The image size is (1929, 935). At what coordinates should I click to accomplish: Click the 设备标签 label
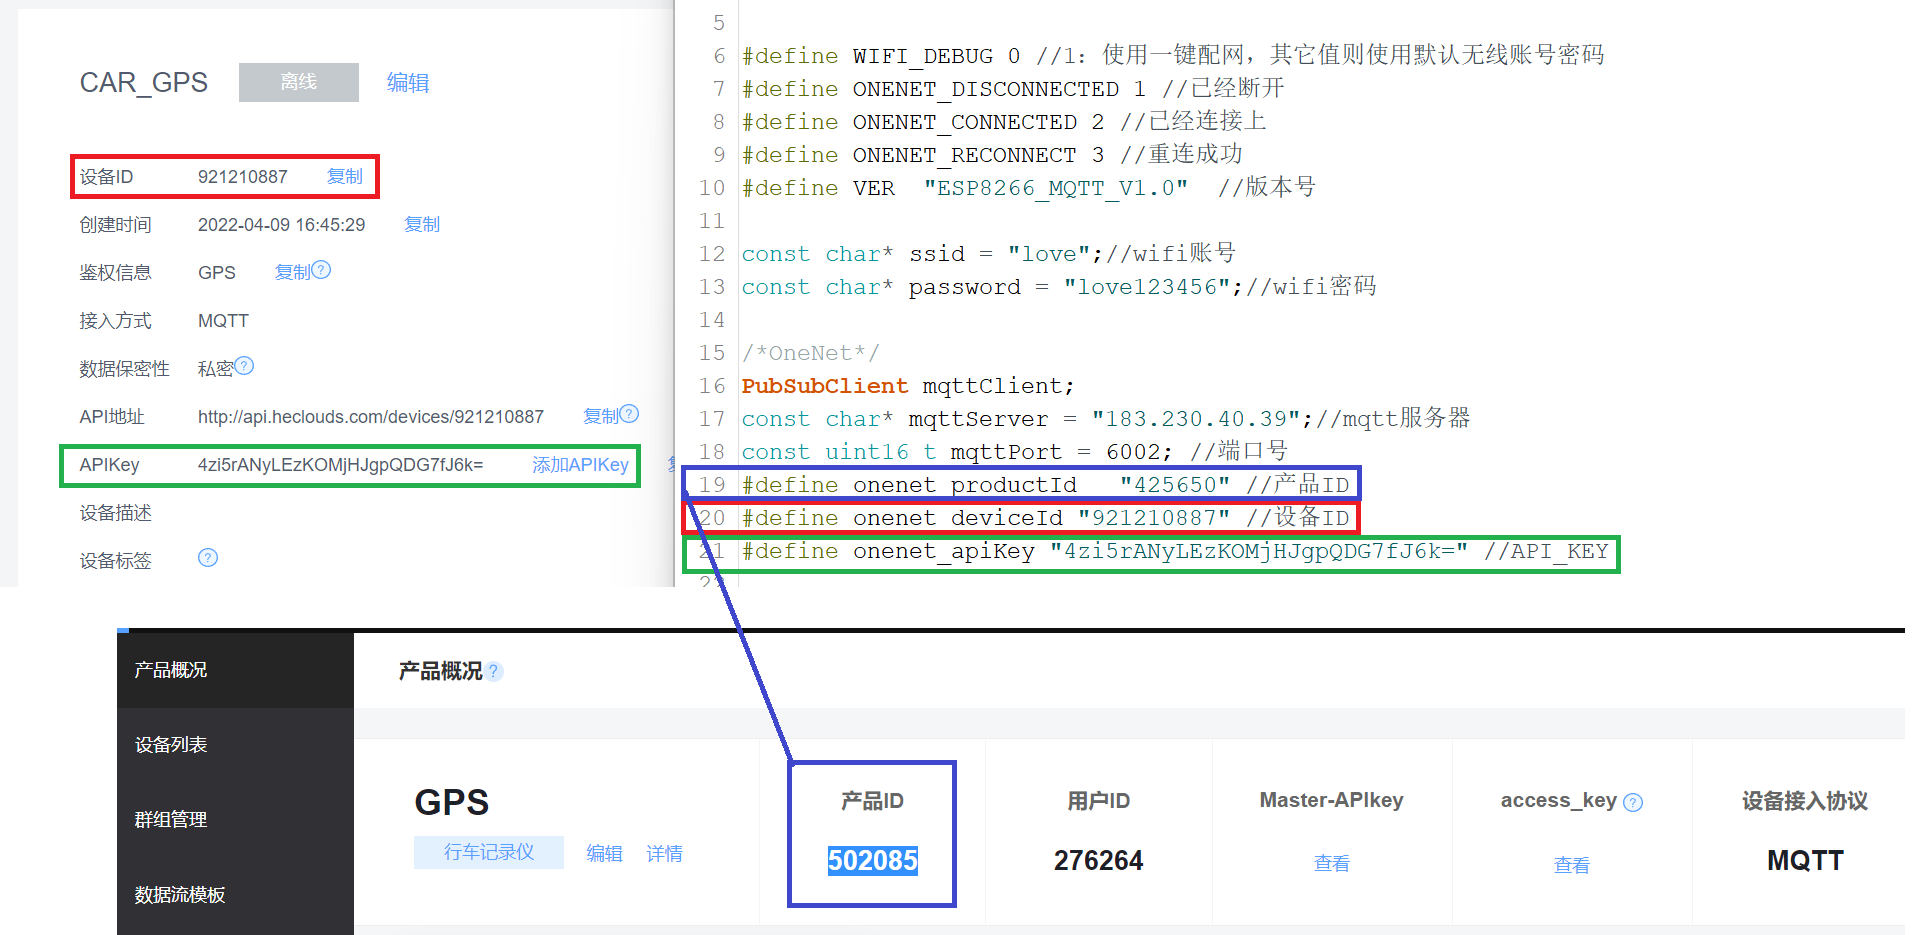(x=116, y=561)
